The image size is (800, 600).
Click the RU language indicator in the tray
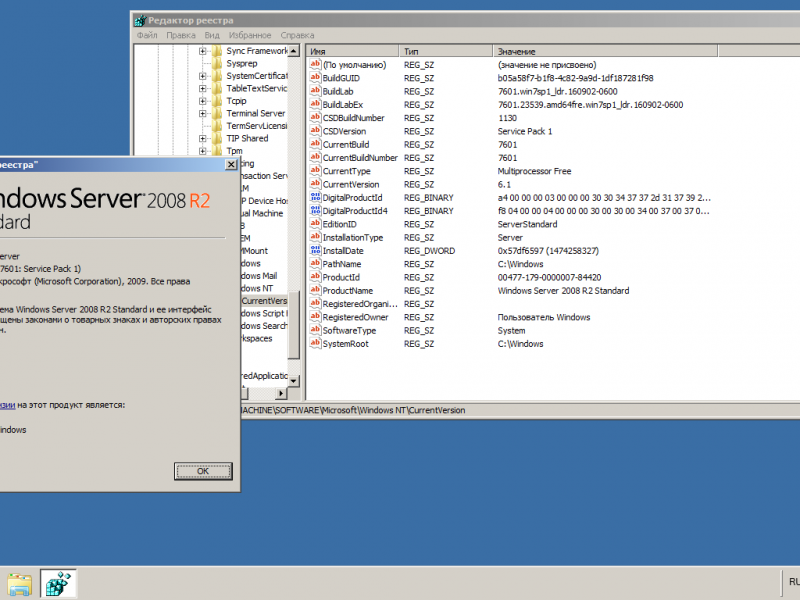tap(794, 582)
